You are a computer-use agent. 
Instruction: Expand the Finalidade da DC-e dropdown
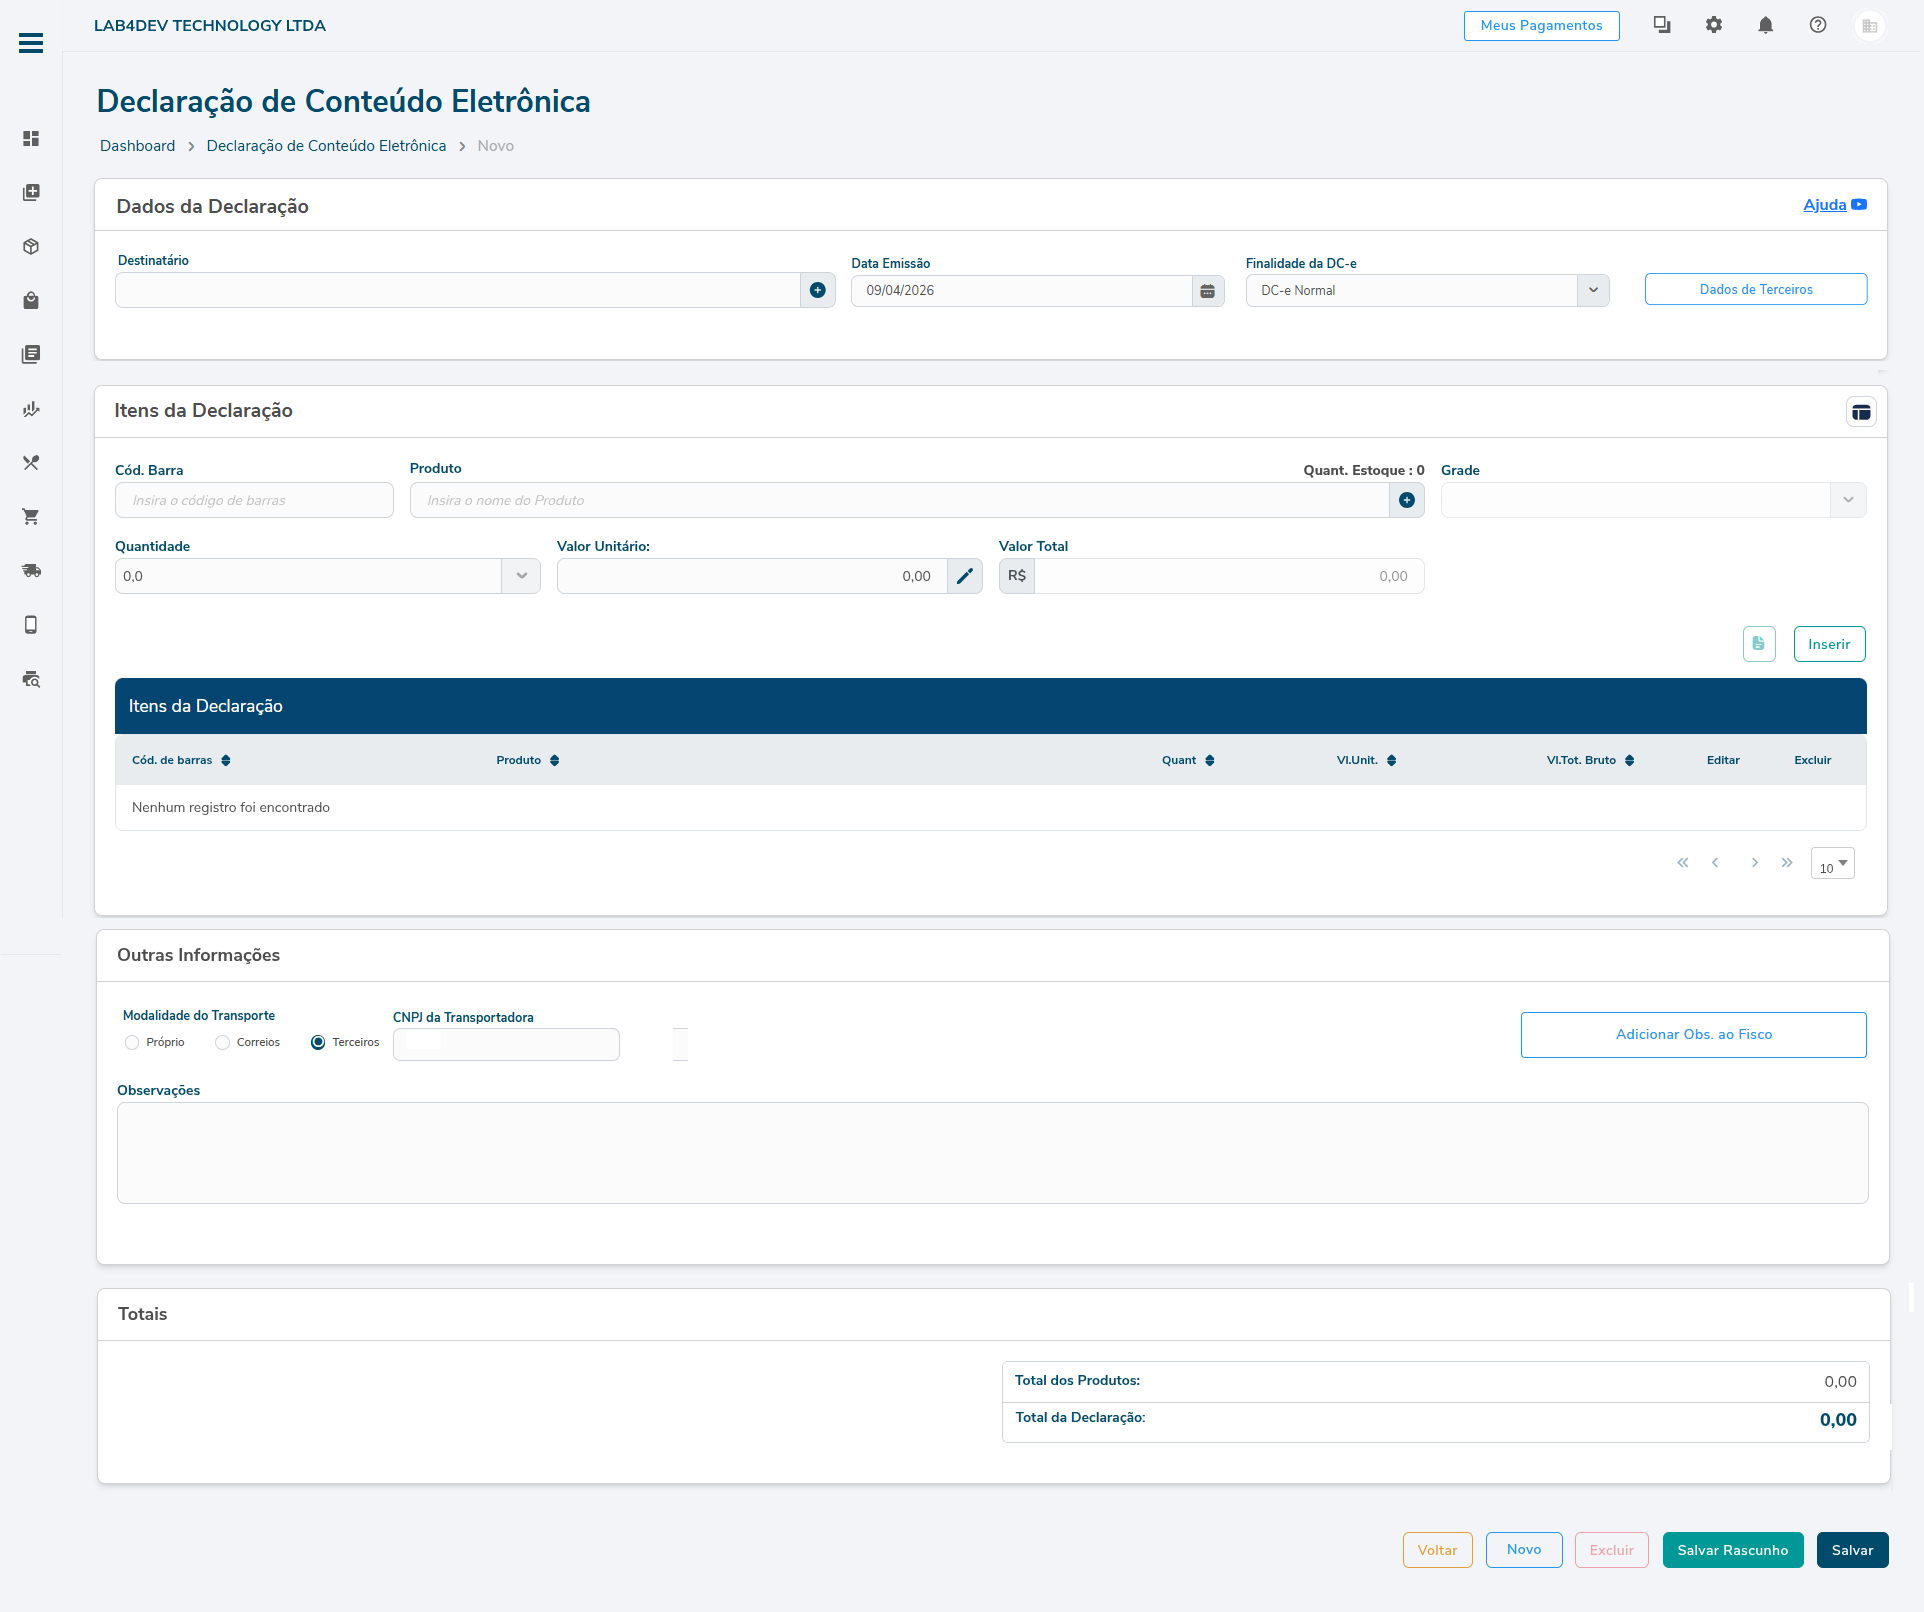tap(1592, 290)
